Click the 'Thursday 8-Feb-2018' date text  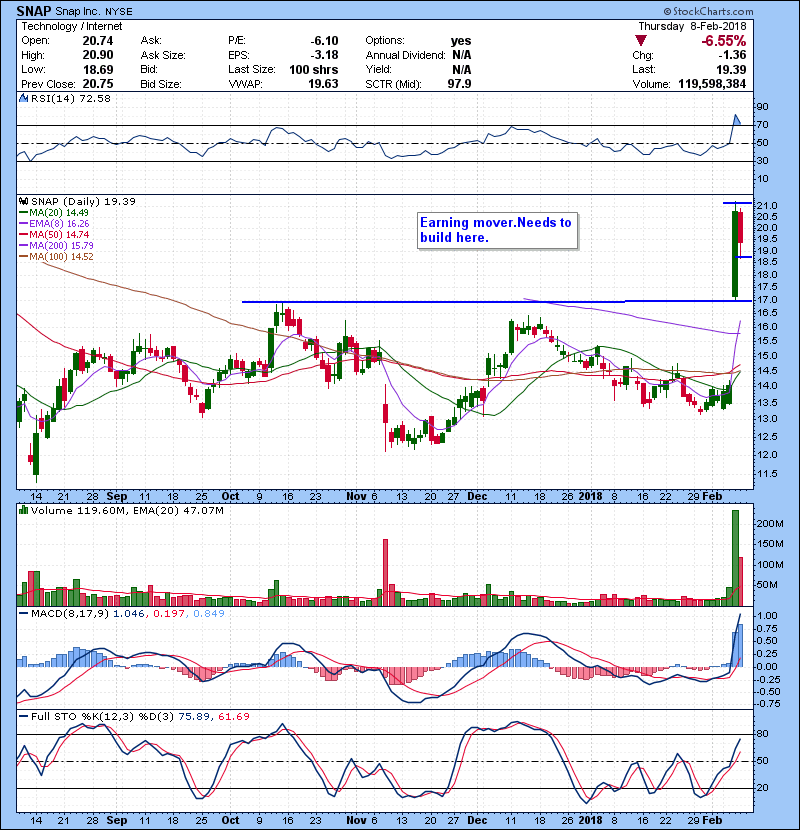tap(692, 26)
